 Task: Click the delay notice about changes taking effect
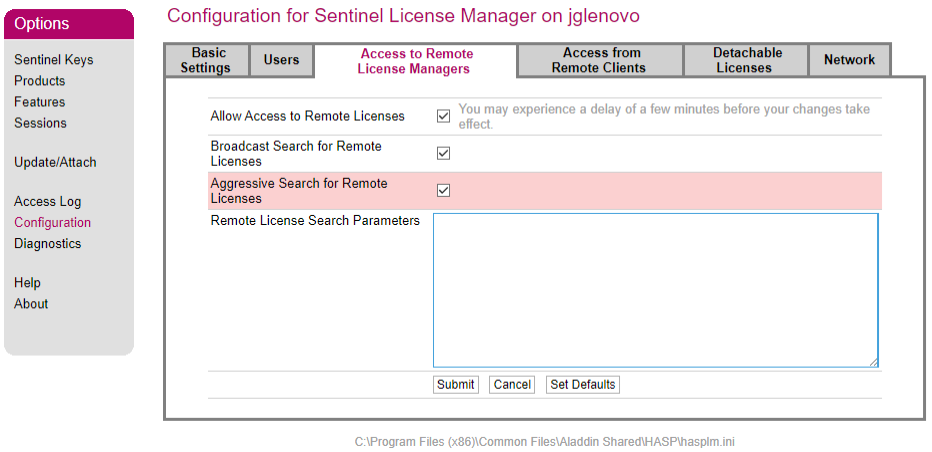(664, 117)
